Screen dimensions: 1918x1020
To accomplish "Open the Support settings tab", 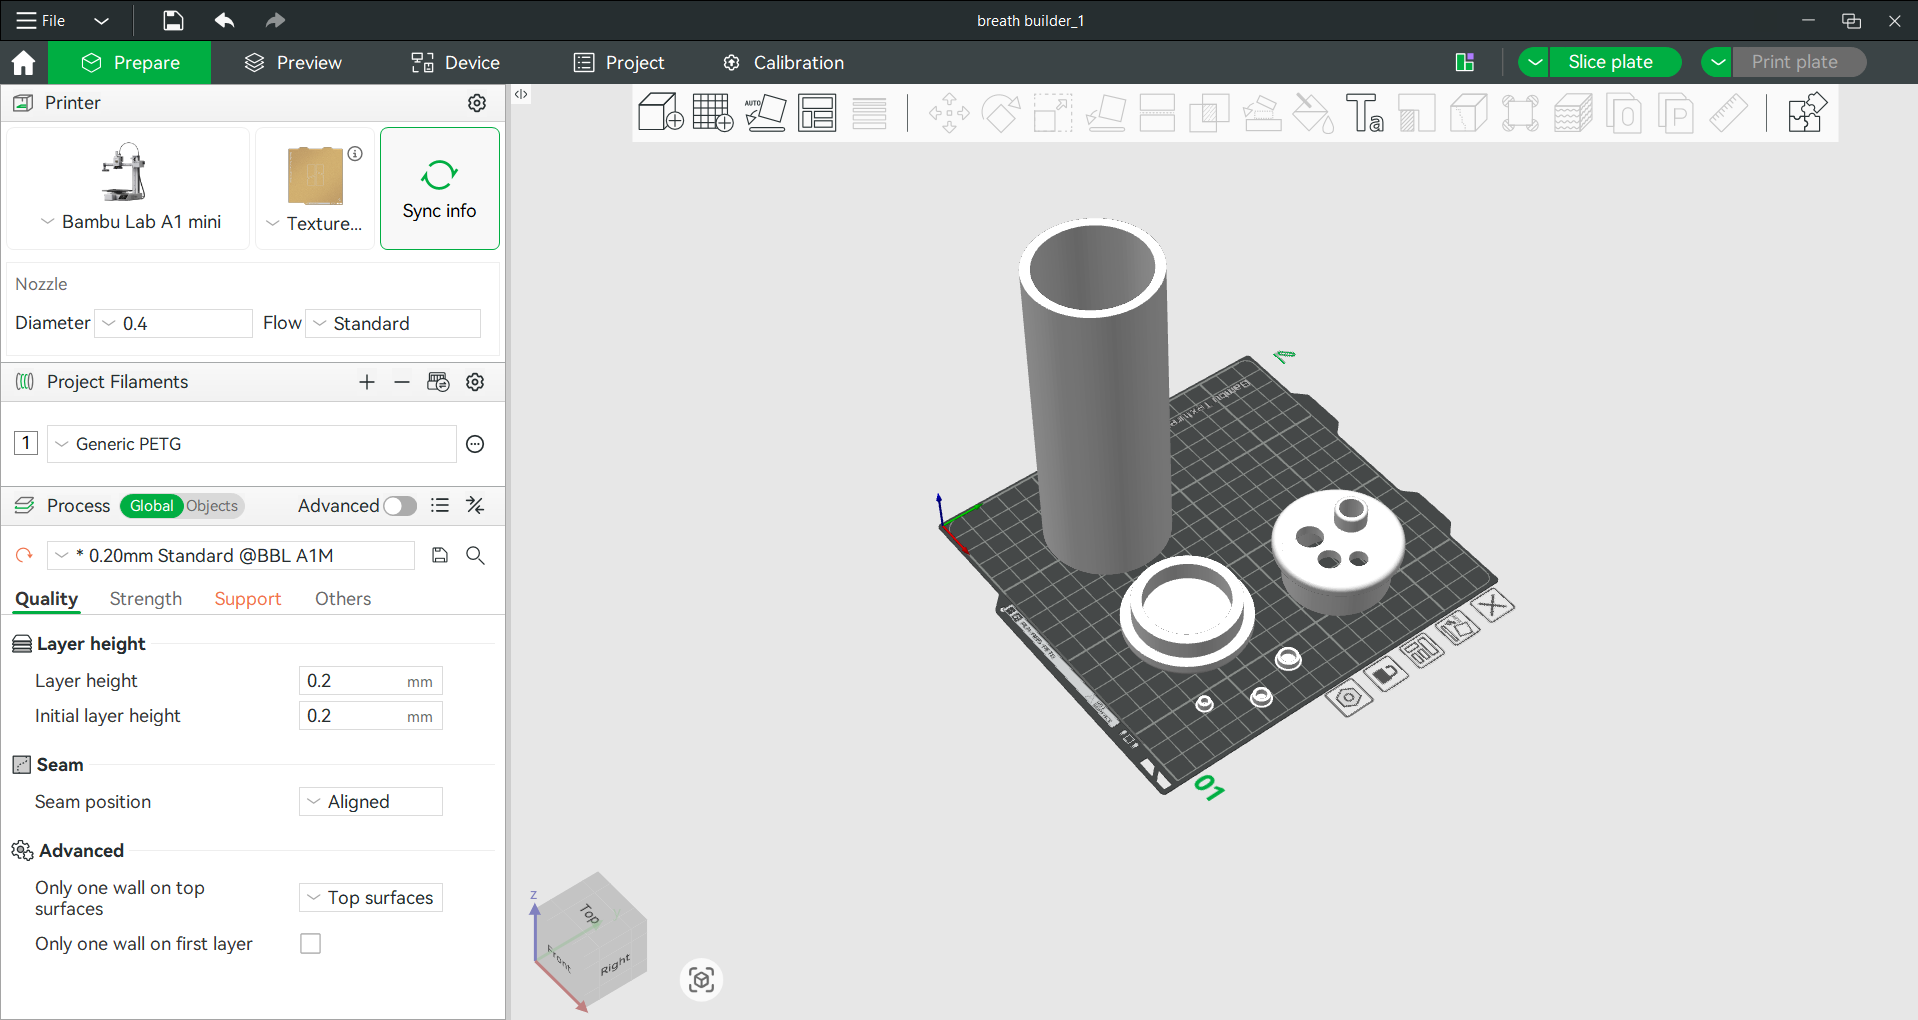I will click(248, 599).
